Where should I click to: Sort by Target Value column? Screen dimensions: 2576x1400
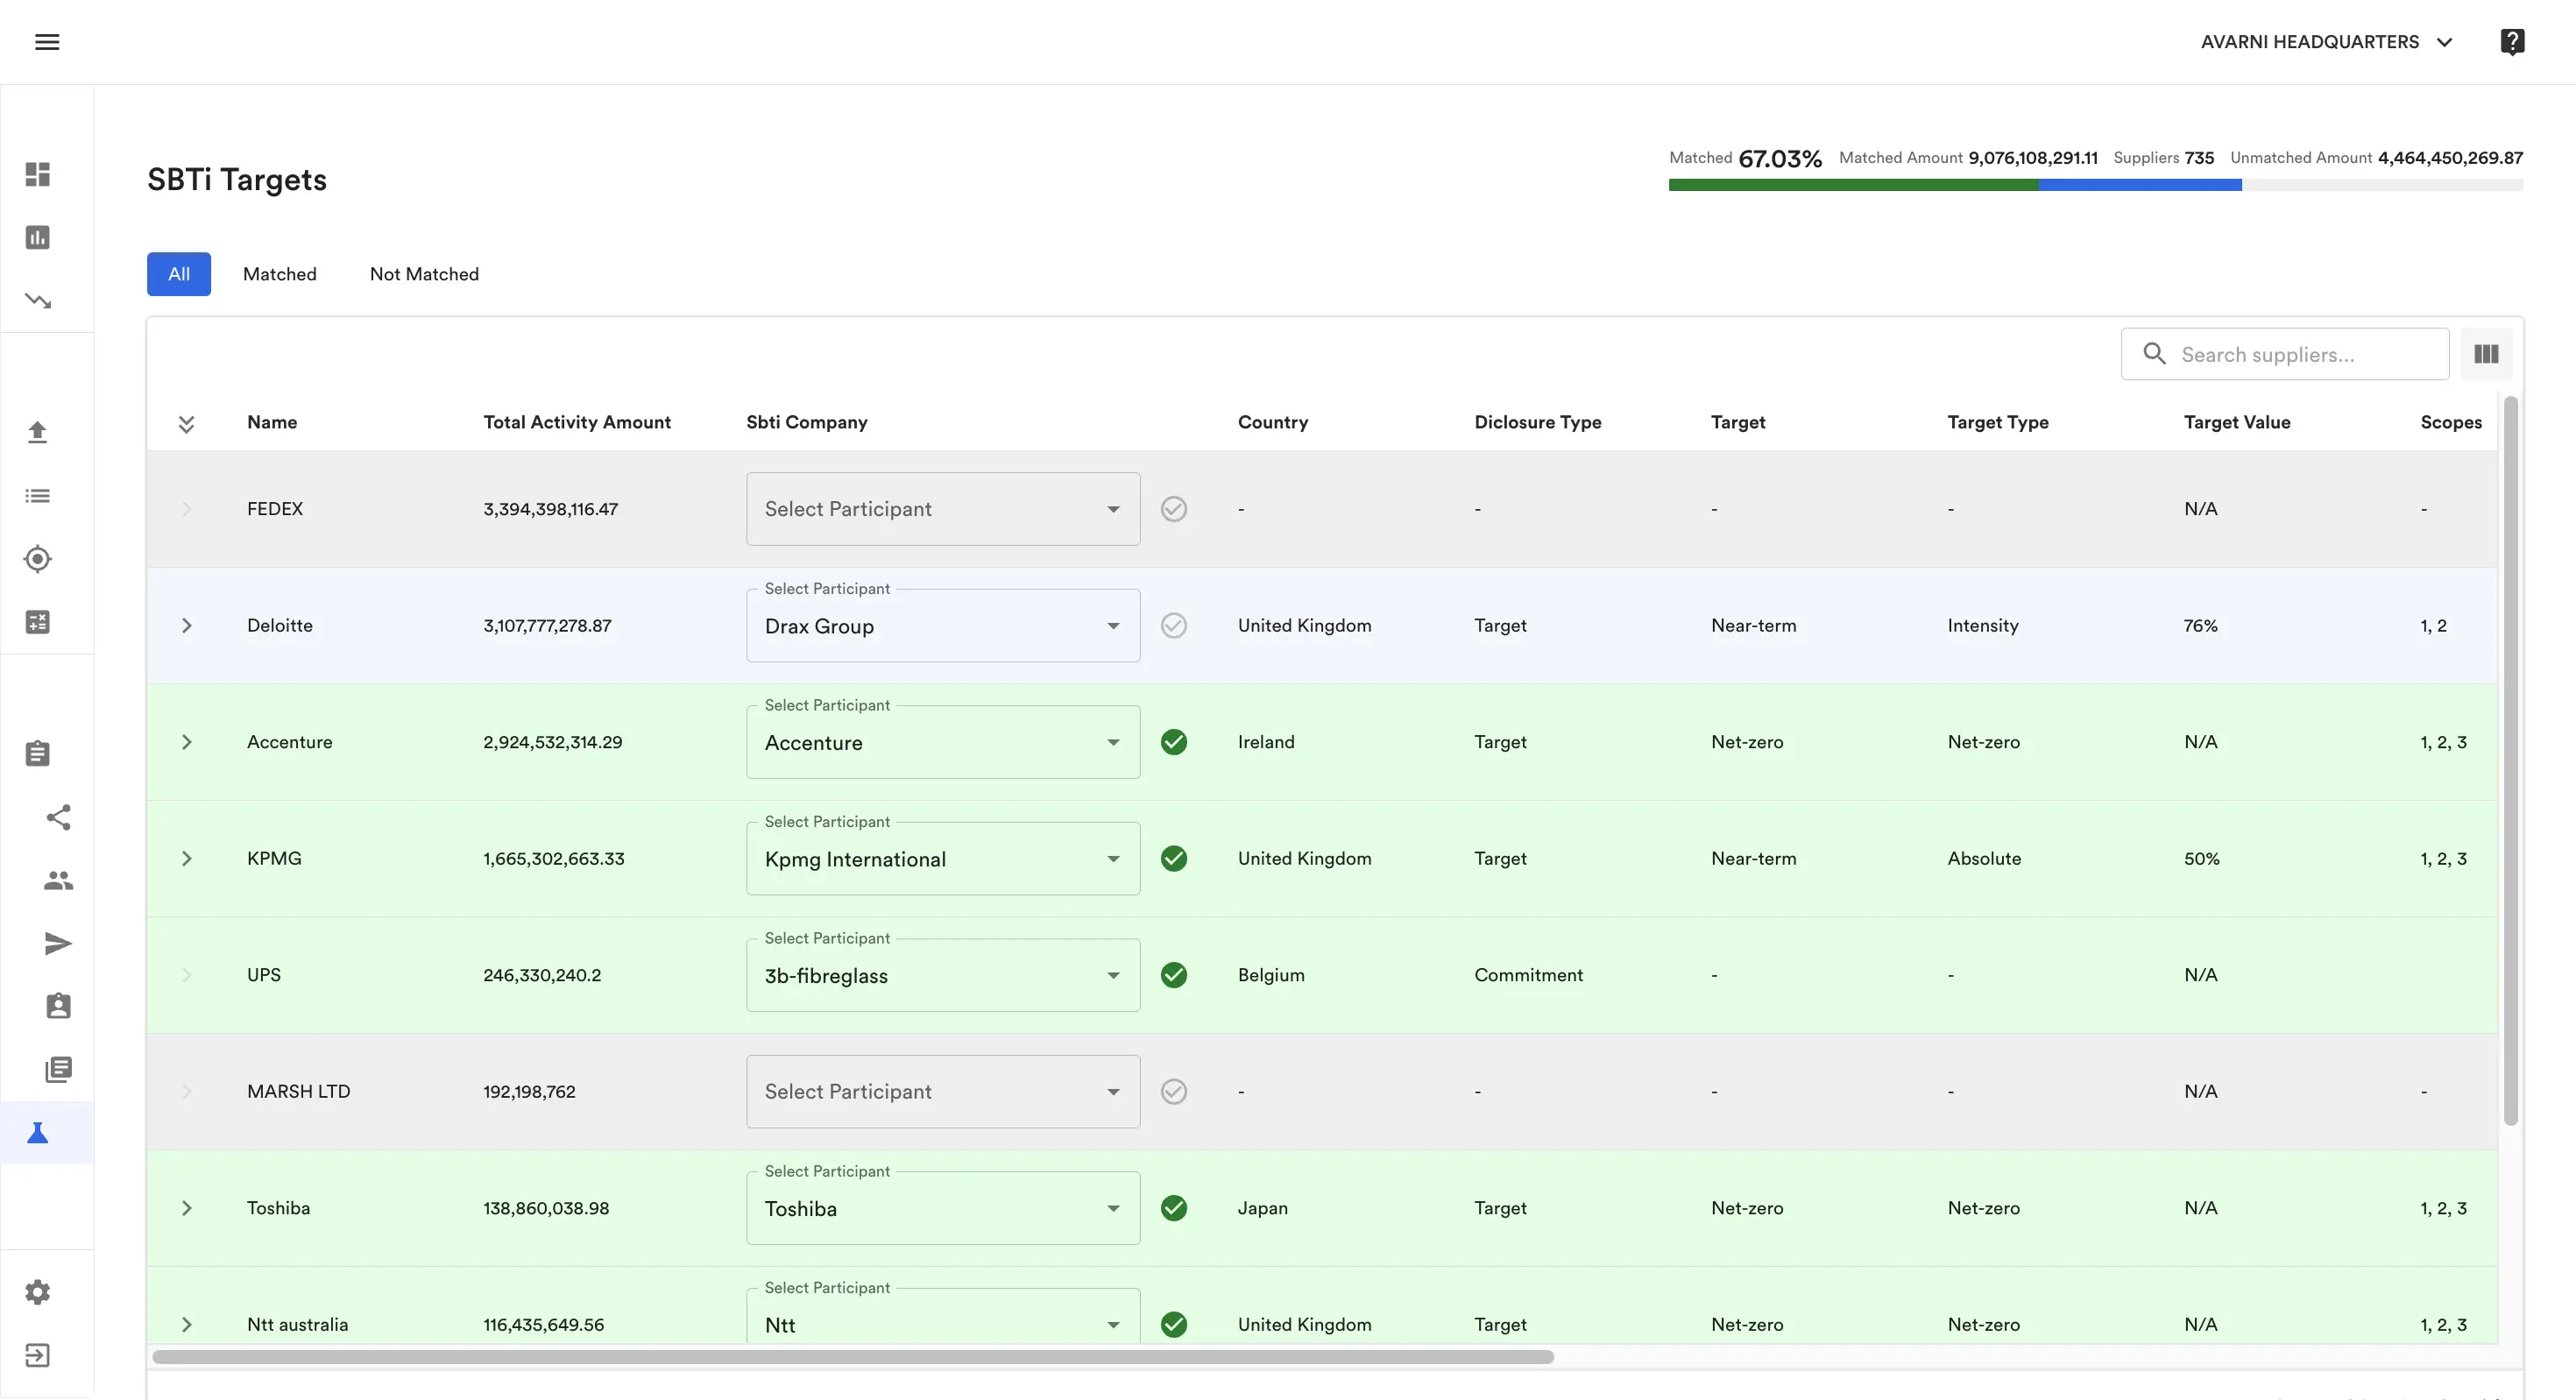click(x=2237, y=422)
